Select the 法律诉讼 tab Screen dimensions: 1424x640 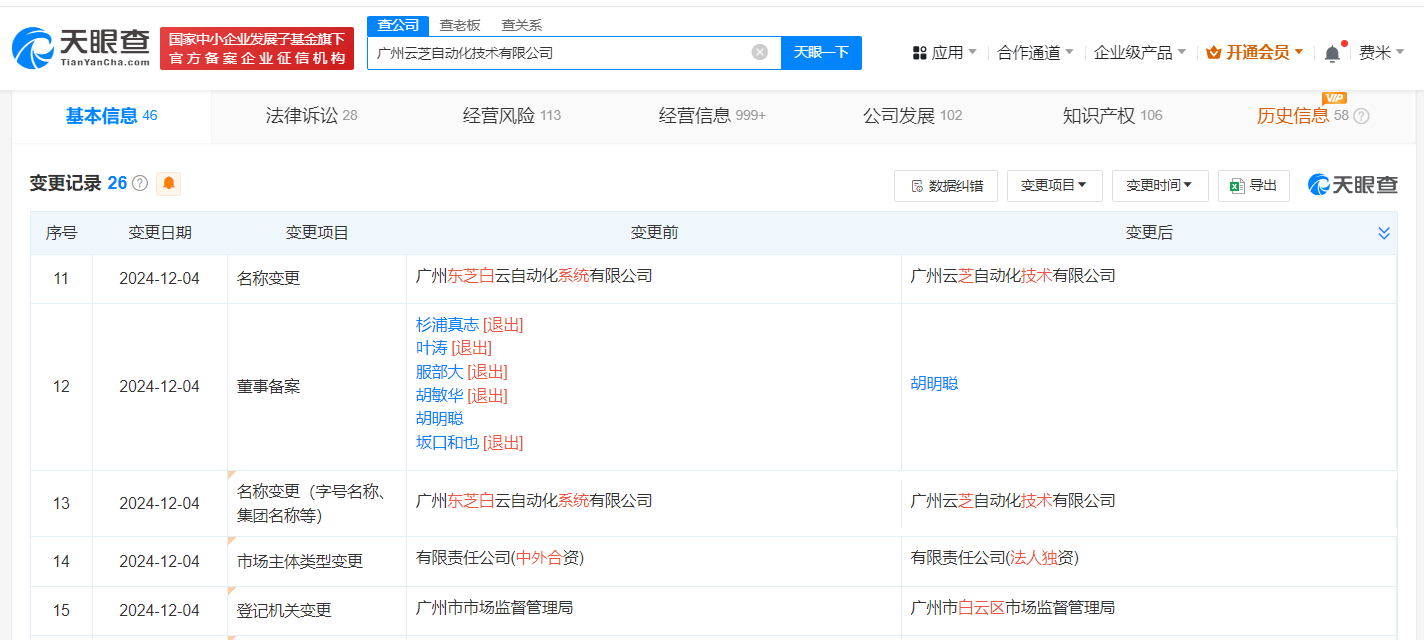pos(311,116)
